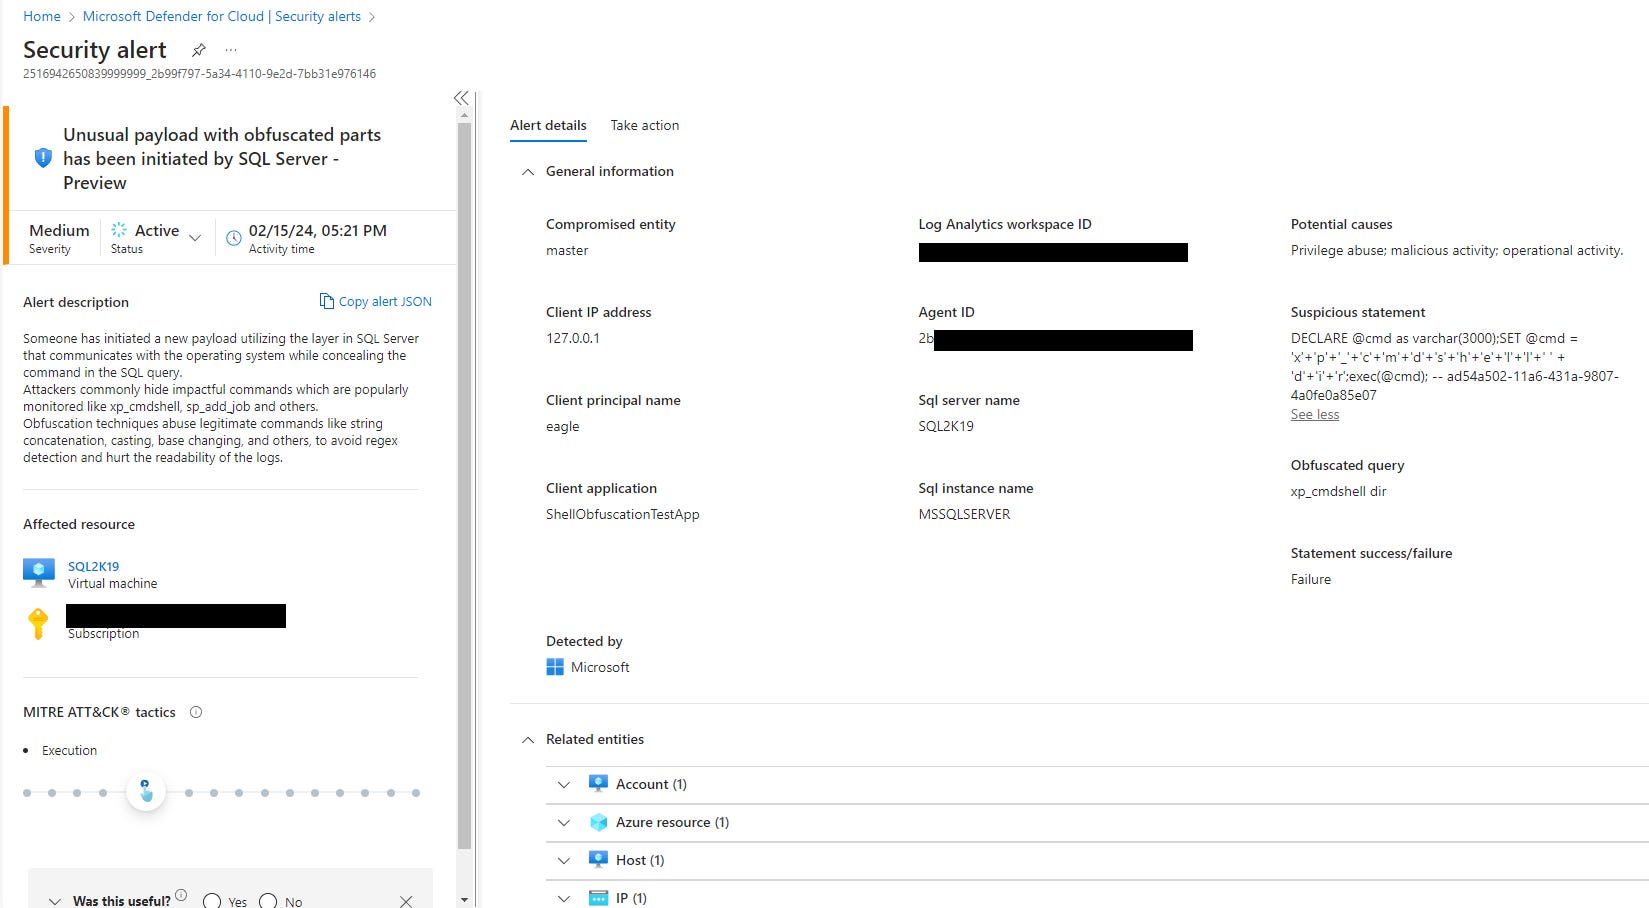This screenshot has width=1649, height=908.
Task: Click the ShellObfuscationTestApp client application value
Action: pos(623,514)
